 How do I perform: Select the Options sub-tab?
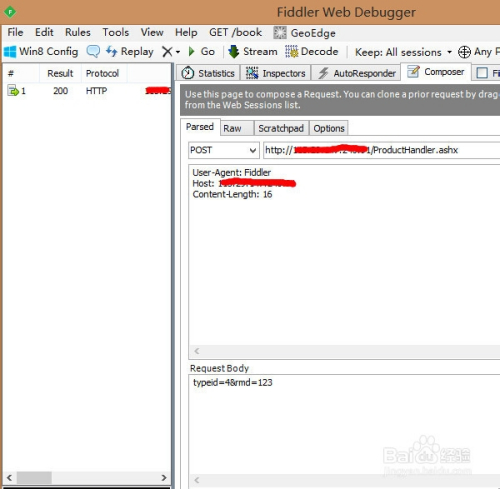[329, 128]
